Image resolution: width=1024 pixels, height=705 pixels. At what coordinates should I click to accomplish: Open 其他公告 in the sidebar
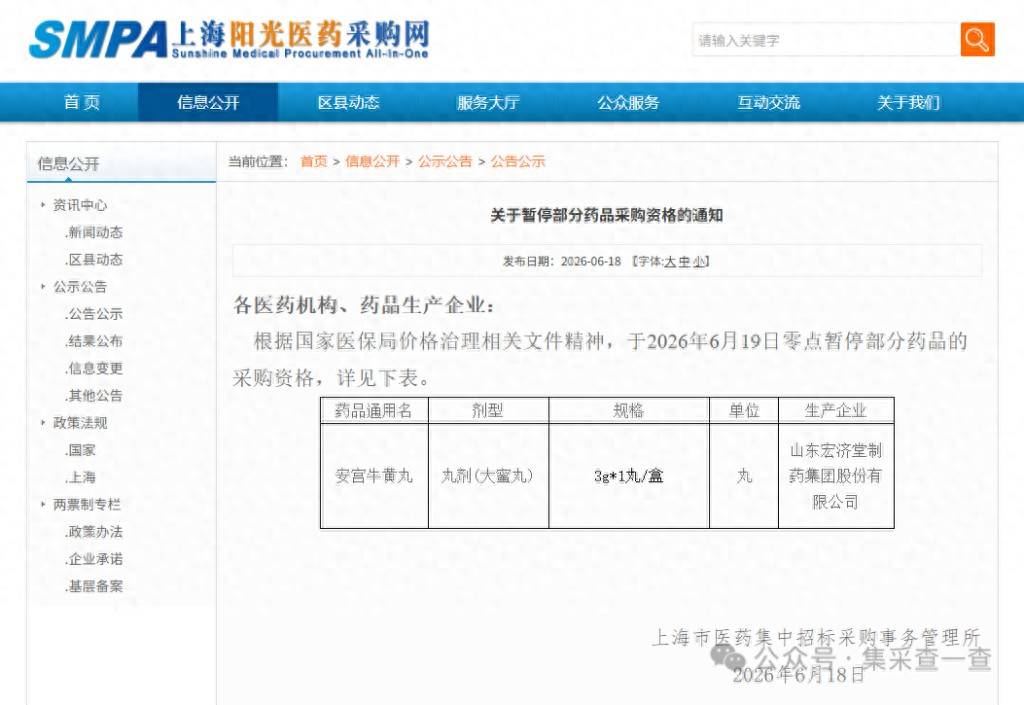[x=94, y=396]
